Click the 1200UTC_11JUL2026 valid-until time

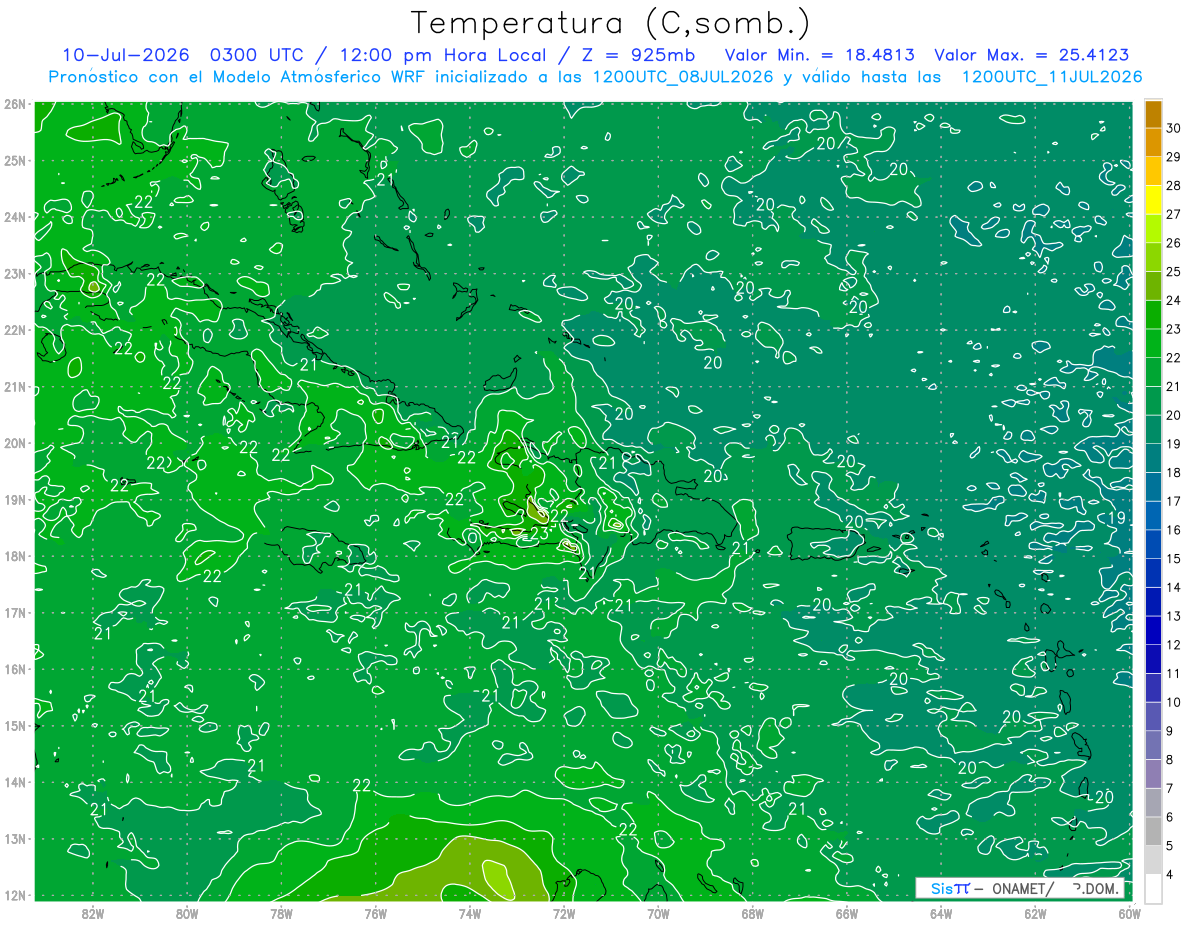pos(1051,77)
